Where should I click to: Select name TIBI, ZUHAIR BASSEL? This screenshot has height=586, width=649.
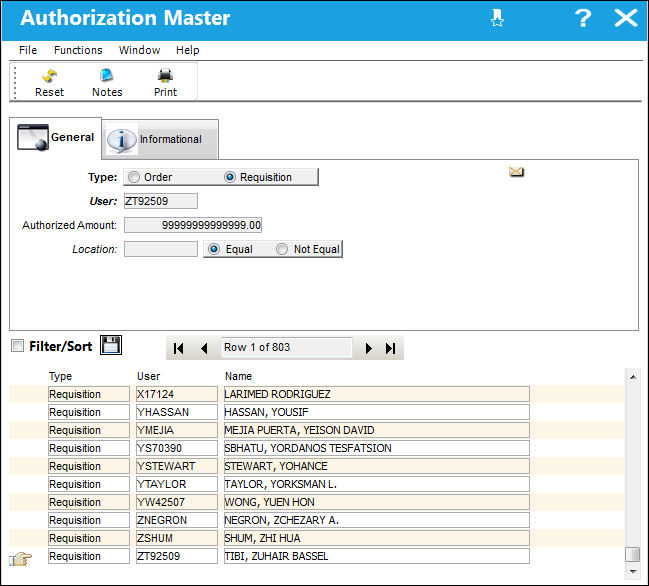coord(376,556)
